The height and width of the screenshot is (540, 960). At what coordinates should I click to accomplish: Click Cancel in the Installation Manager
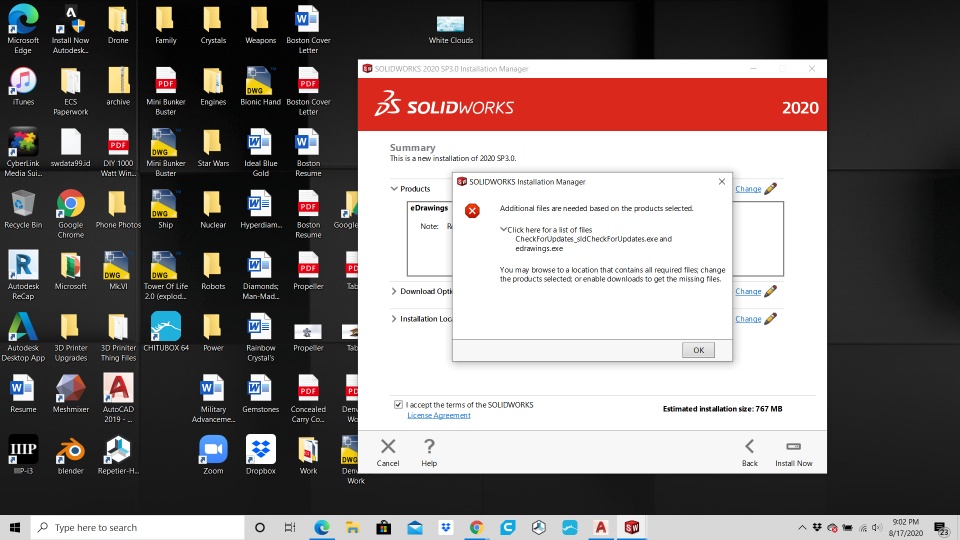(388, 452)
